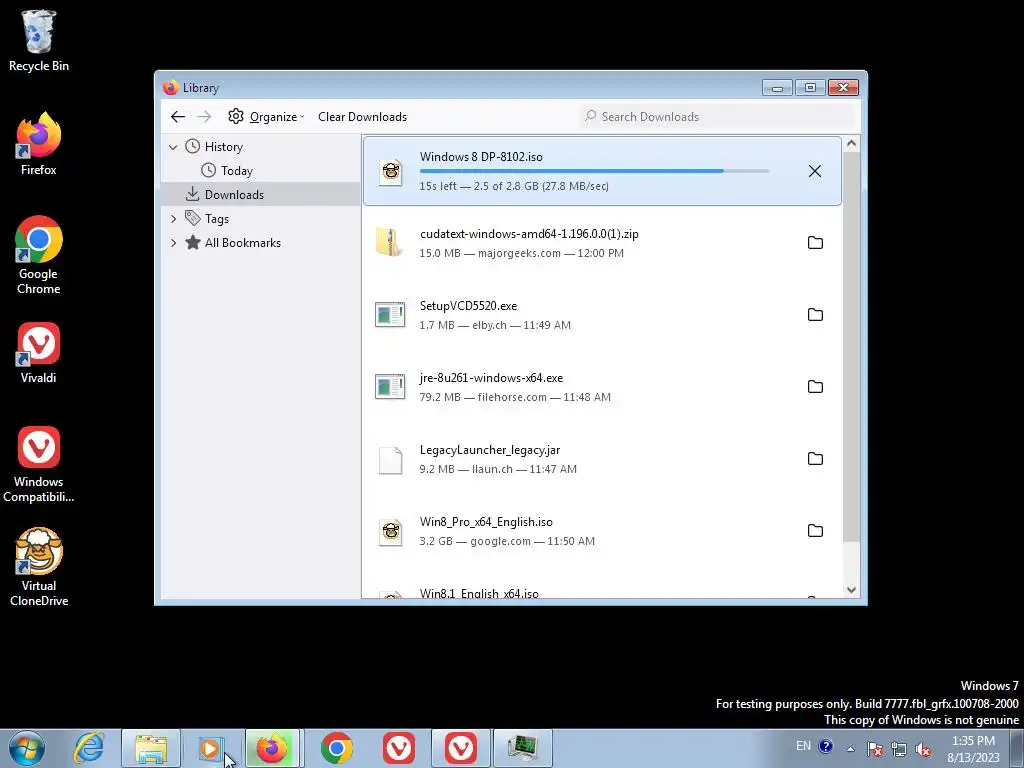Viewport: 1024px width, 768px height.
Task: Go back with the Library back arrow
Action: [x=178, y=116]
